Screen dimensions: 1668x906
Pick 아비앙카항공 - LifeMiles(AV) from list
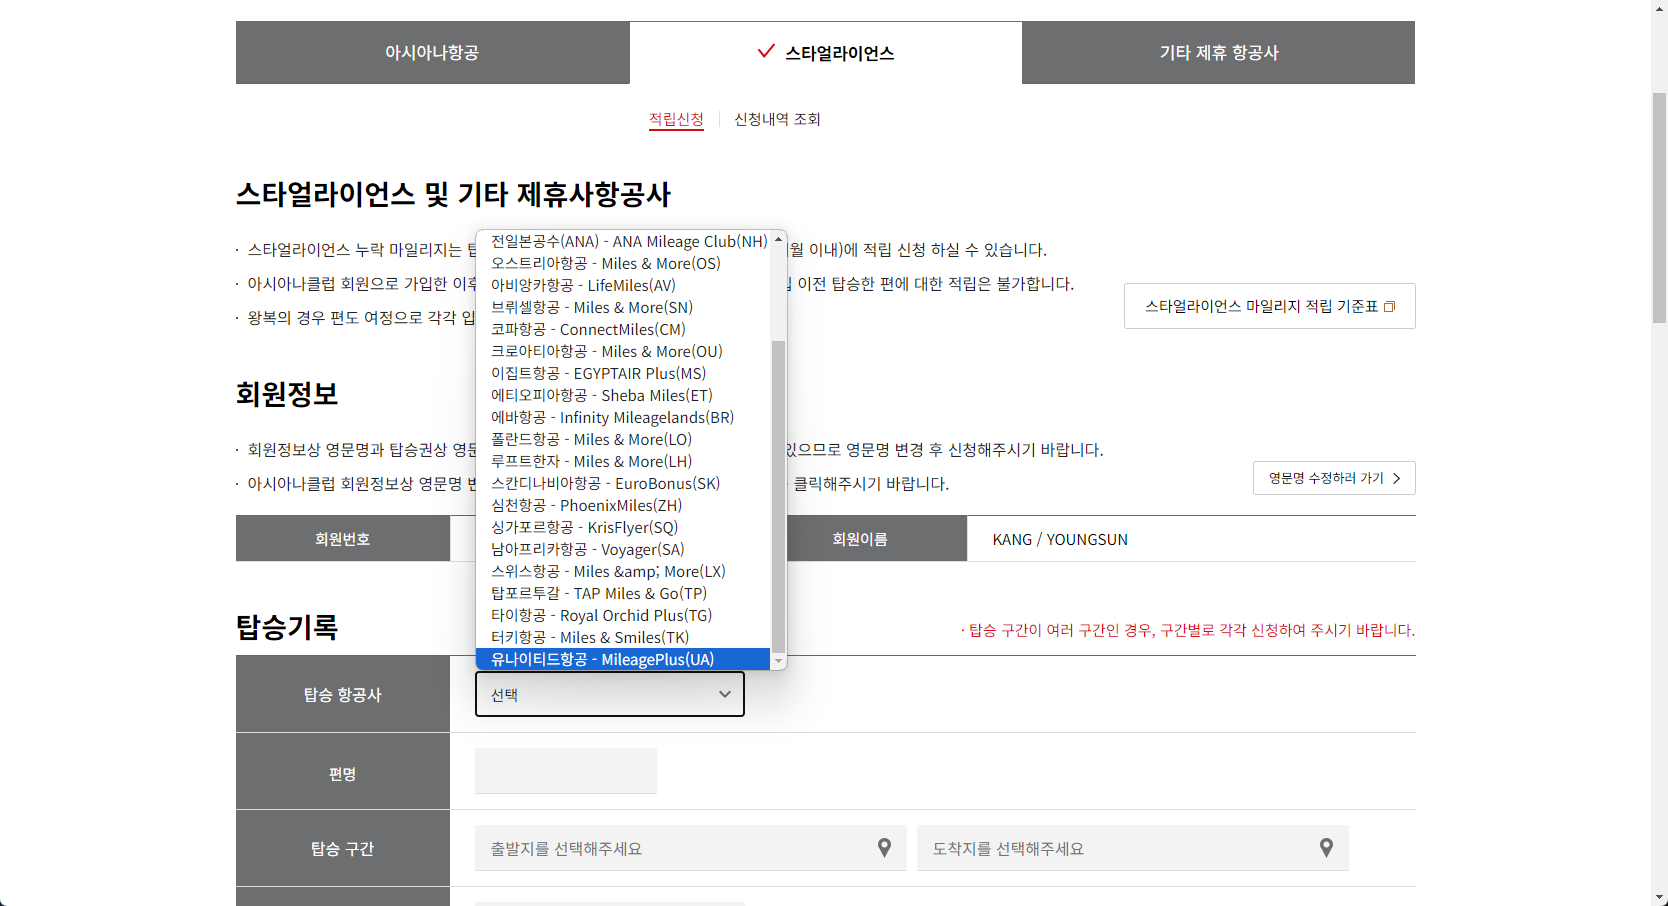point(623,285)
